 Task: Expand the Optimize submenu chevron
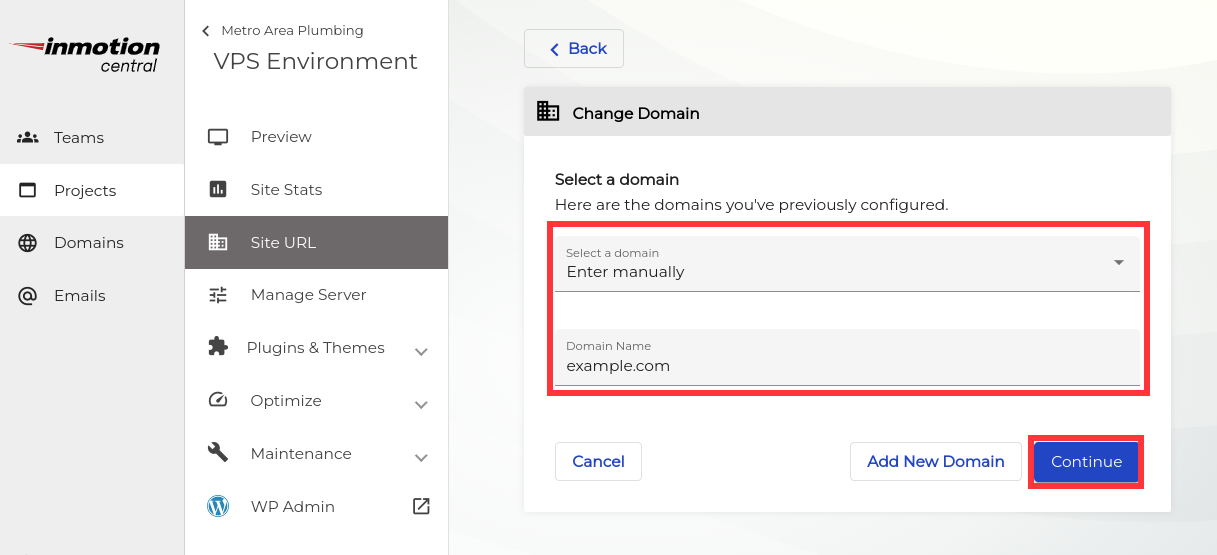(x=421, y=404)
